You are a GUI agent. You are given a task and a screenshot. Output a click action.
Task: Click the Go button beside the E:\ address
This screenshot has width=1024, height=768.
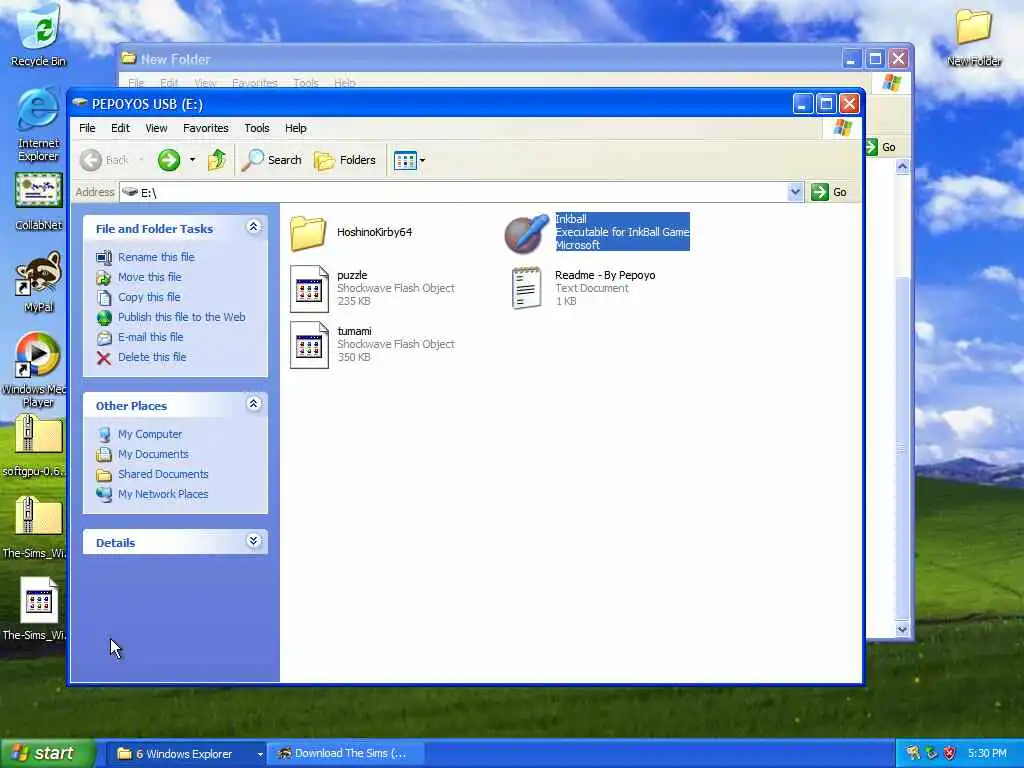(x=829, y=192)
